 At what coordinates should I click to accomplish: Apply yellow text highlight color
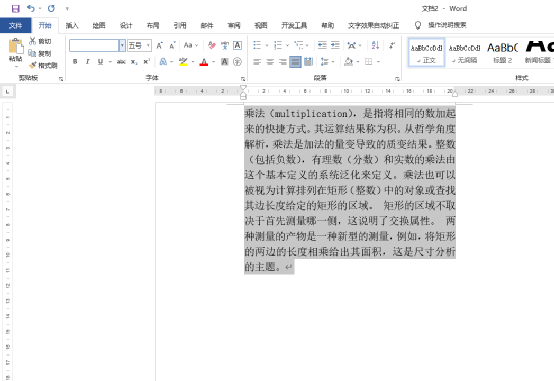[183, 62]
